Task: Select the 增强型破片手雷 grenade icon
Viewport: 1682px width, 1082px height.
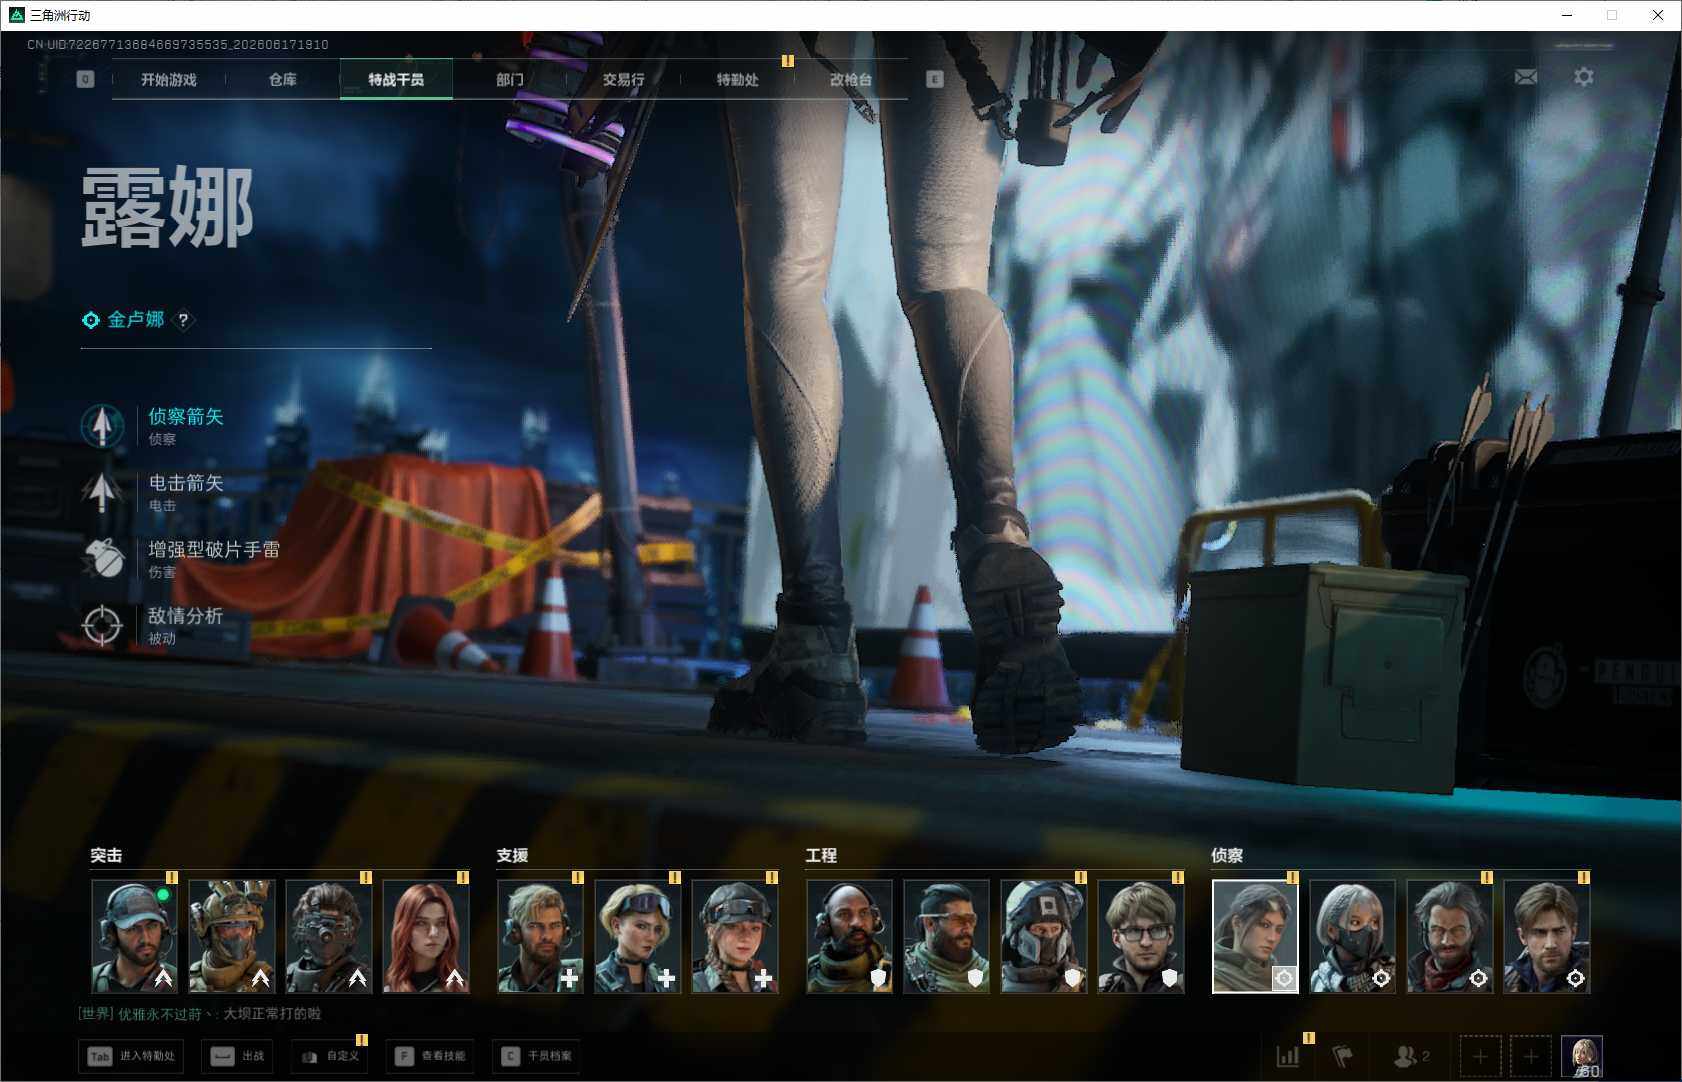Action: (102, 559)
